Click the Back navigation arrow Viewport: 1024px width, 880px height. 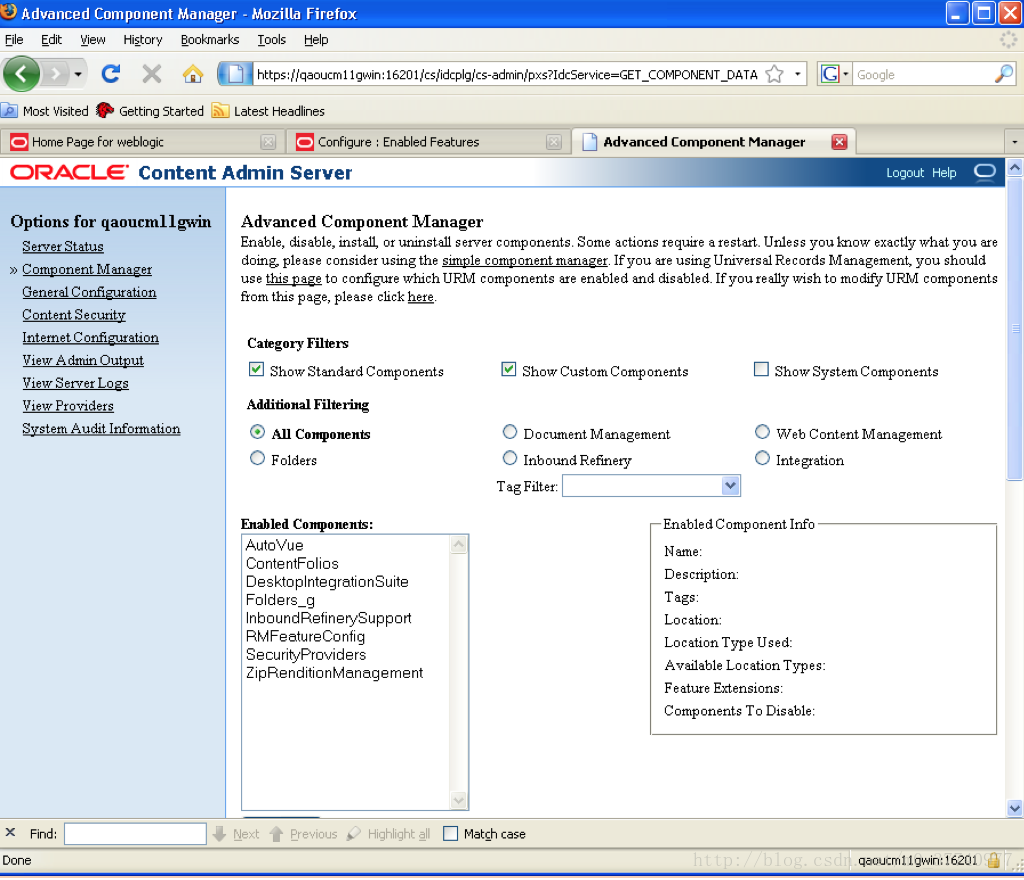[x=22, y=73]
